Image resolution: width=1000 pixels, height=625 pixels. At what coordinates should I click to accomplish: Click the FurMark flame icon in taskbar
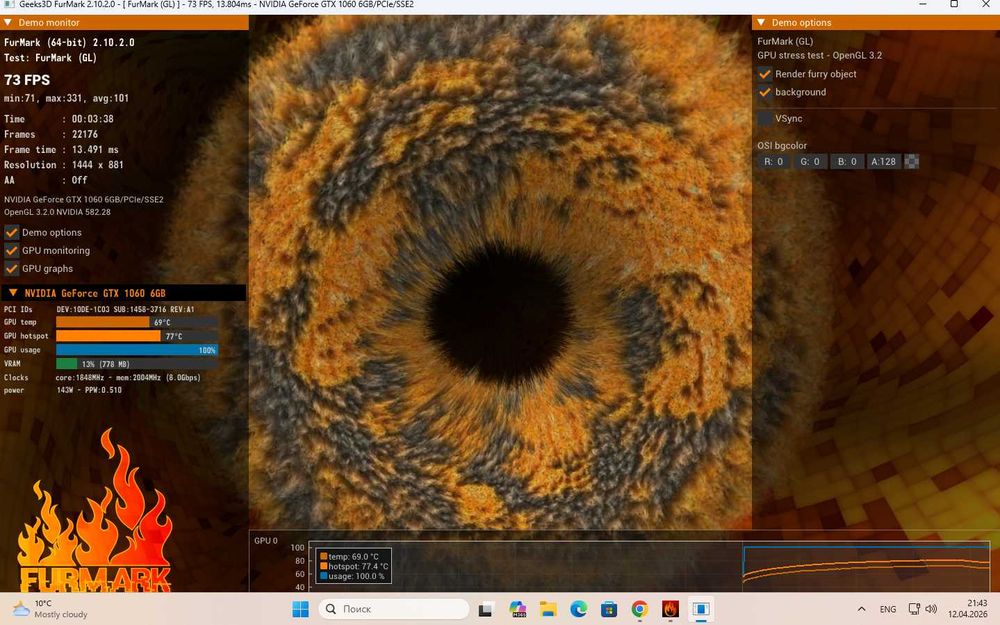(670, 608)
